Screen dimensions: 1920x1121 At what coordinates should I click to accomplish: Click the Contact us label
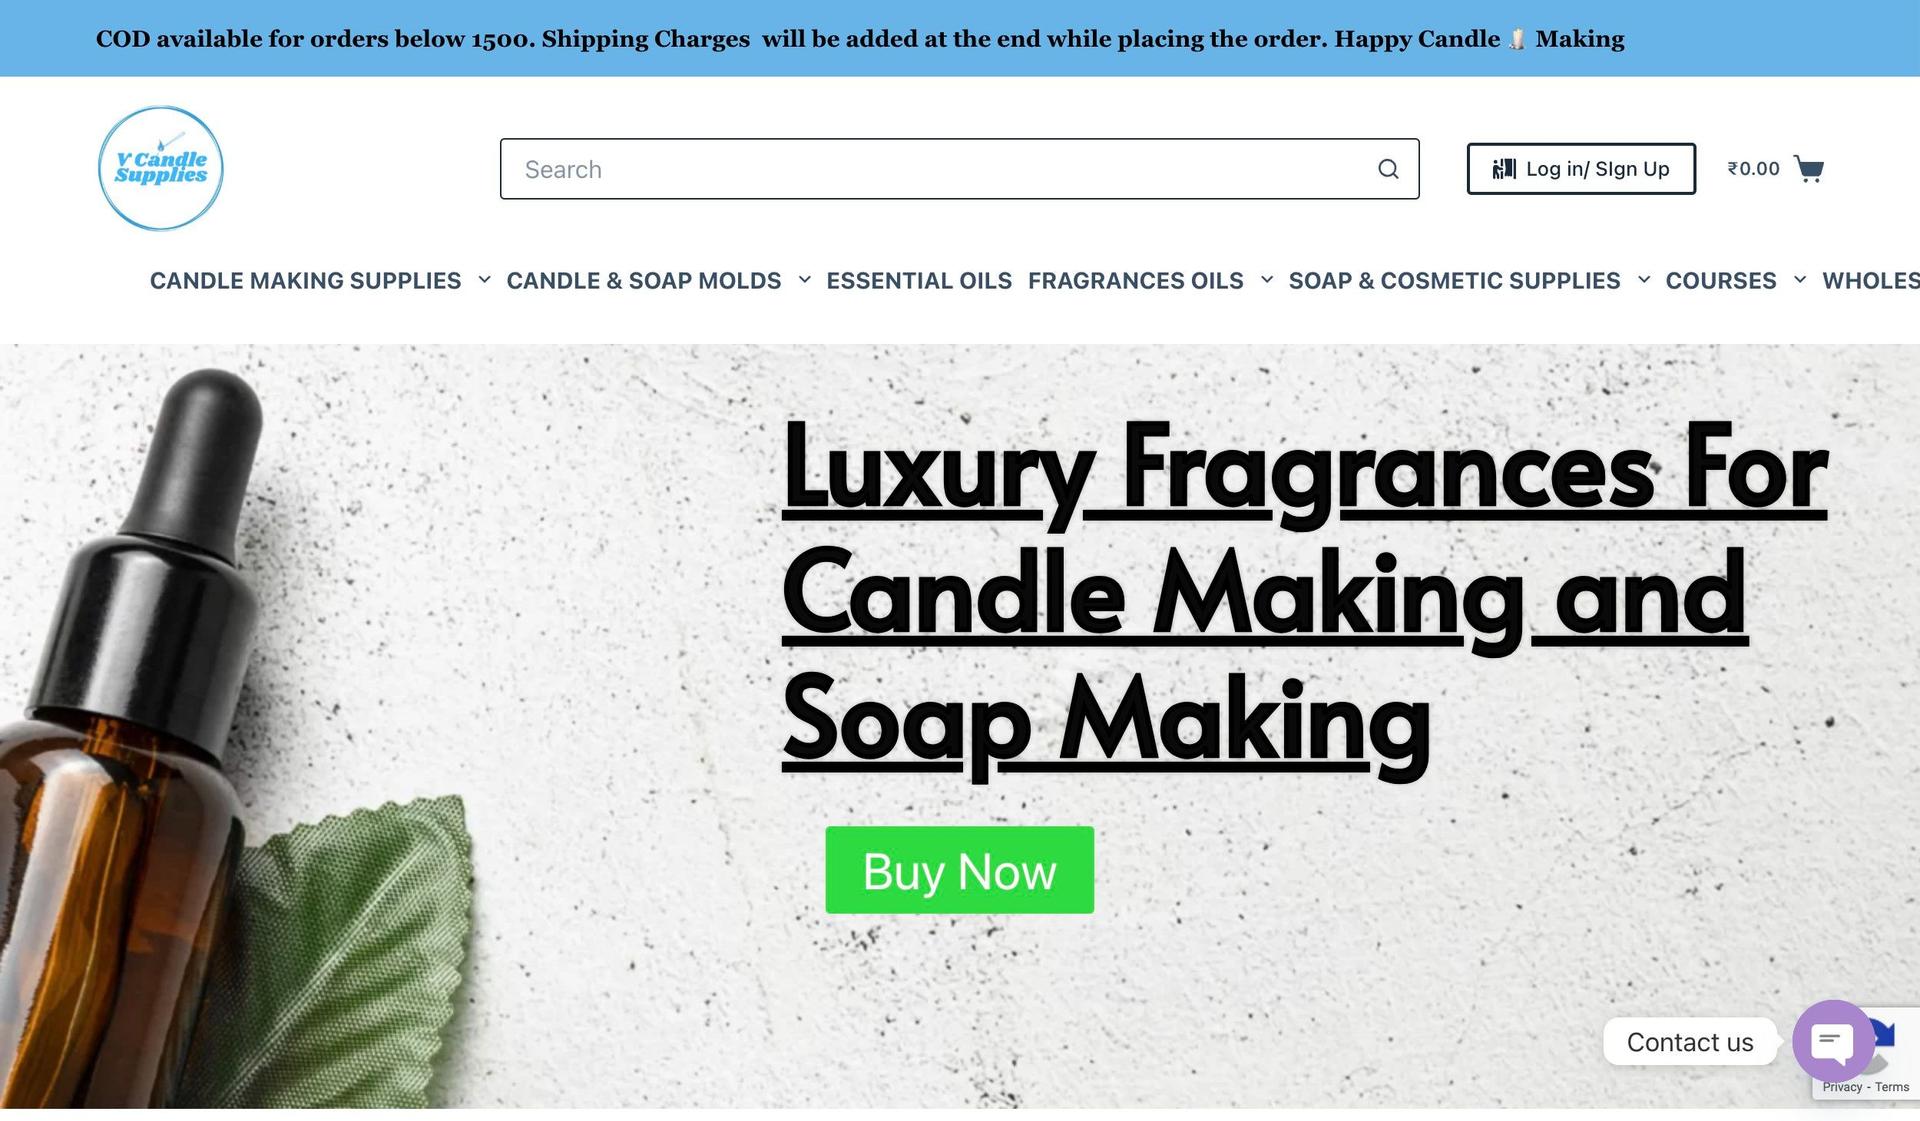click(1690, 1042)
